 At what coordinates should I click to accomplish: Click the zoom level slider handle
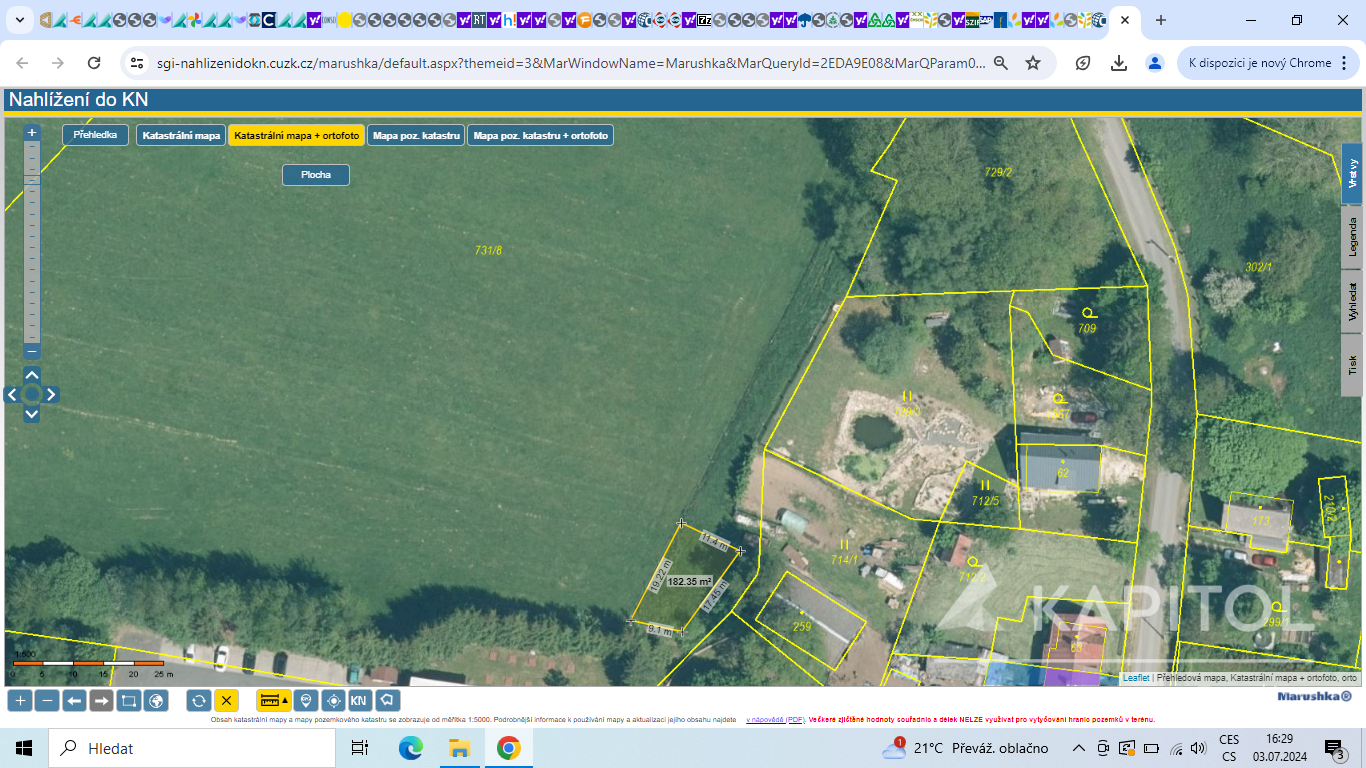click(32, 180)
